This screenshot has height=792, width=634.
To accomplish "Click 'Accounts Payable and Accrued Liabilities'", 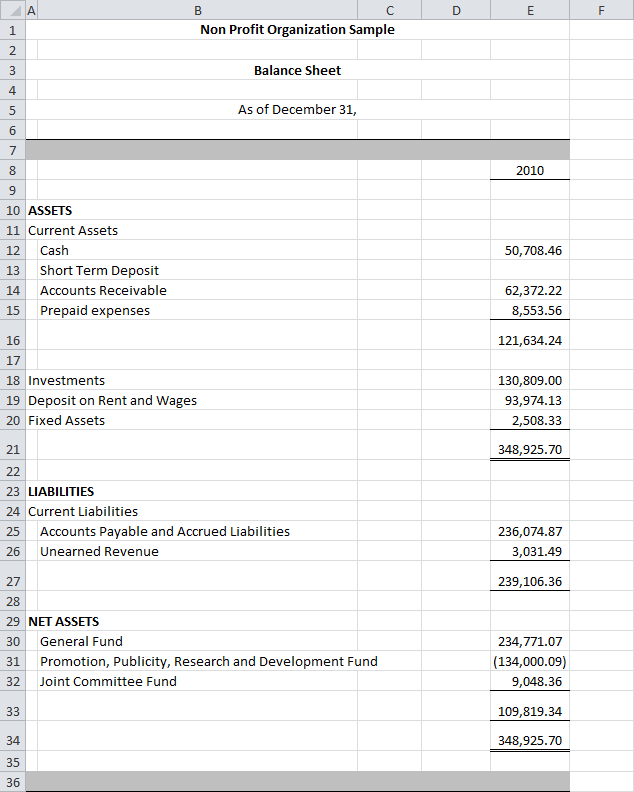I will pyautogui.click(x=165, y=531).
